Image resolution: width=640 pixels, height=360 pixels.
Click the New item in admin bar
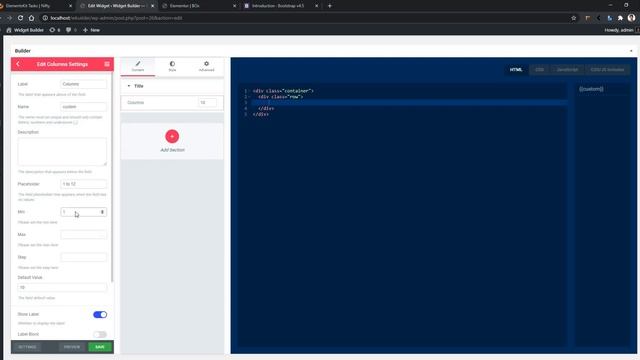tap(91, 30)
